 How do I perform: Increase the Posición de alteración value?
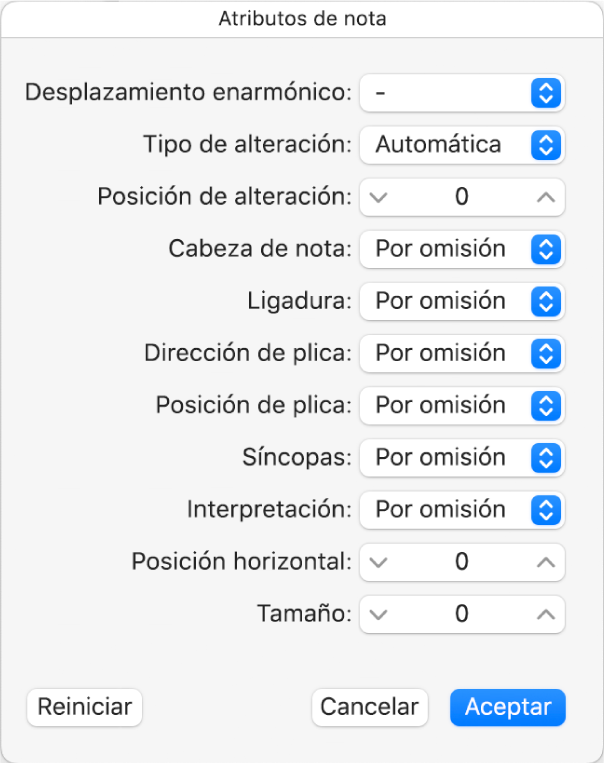click(x=545, y=197)
